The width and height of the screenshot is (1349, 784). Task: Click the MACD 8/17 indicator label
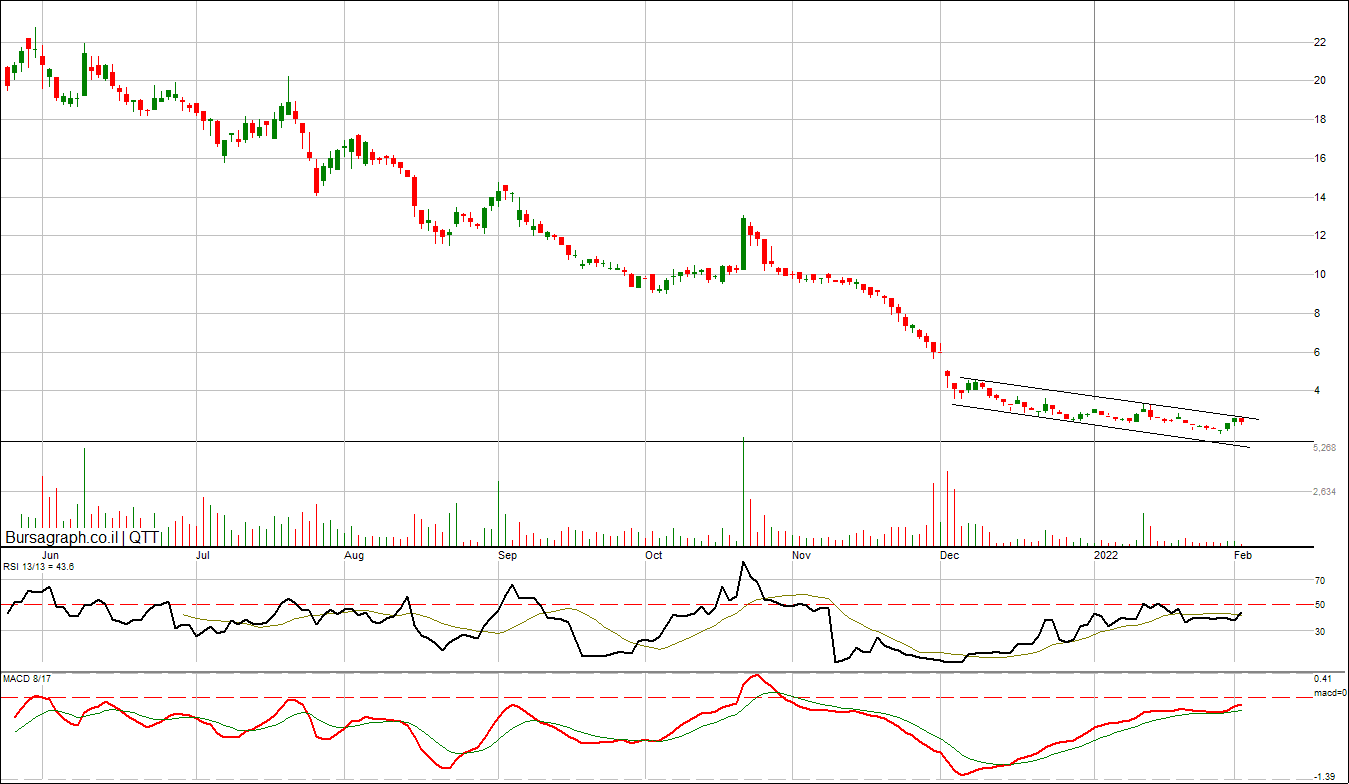pos(27,679)
